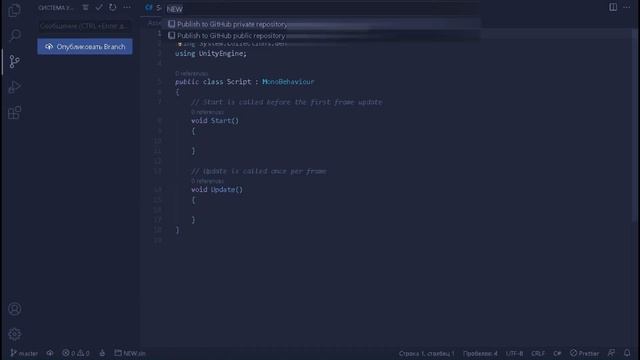Click 'public class Script' declaration text

pyautogui.click(x=213, y=82)
